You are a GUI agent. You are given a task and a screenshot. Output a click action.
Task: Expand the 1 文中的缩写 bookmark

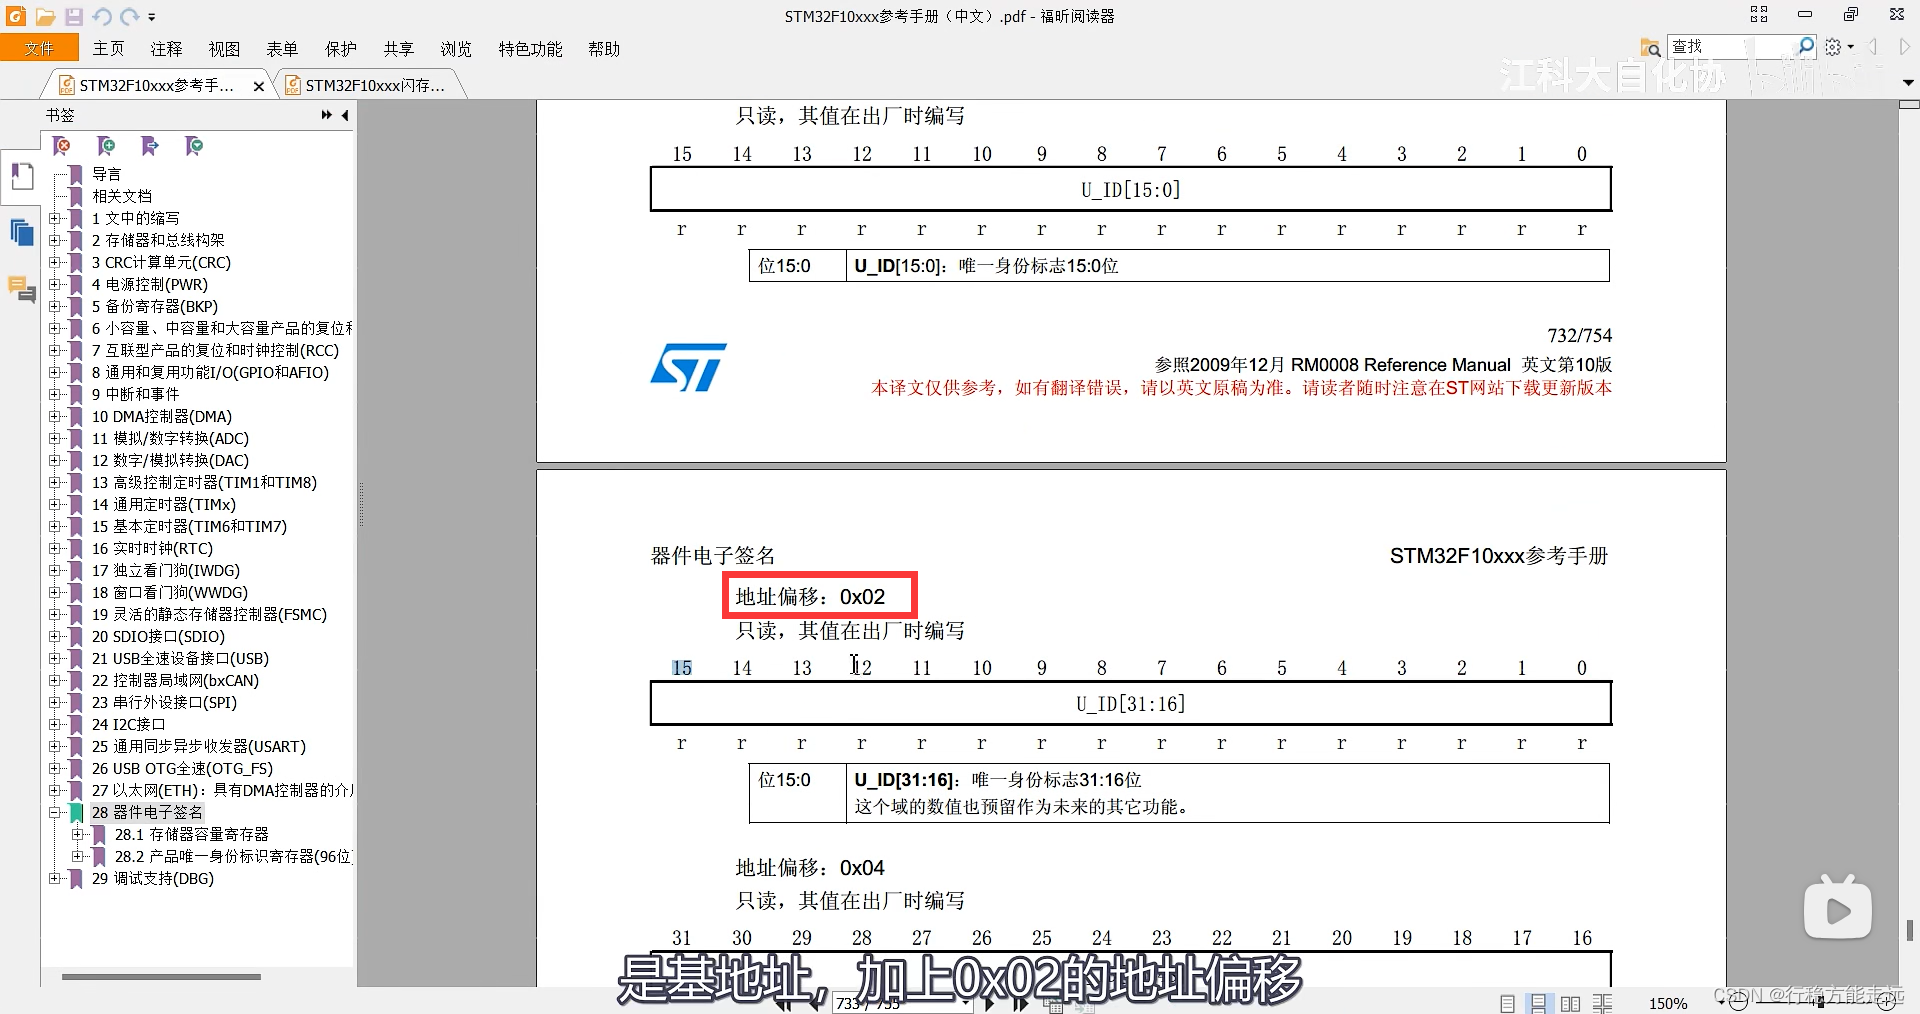pyautogui.click(x=55, y=218)
